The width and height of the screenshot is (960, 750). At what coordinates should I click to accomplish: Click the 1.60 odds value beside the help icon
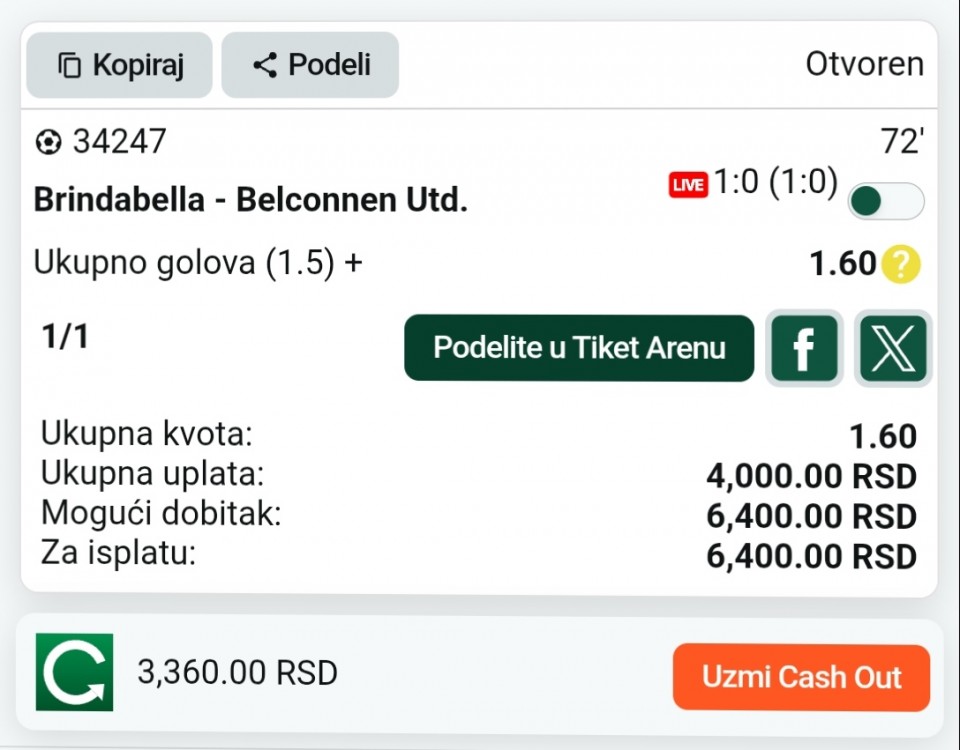(843, 264)
